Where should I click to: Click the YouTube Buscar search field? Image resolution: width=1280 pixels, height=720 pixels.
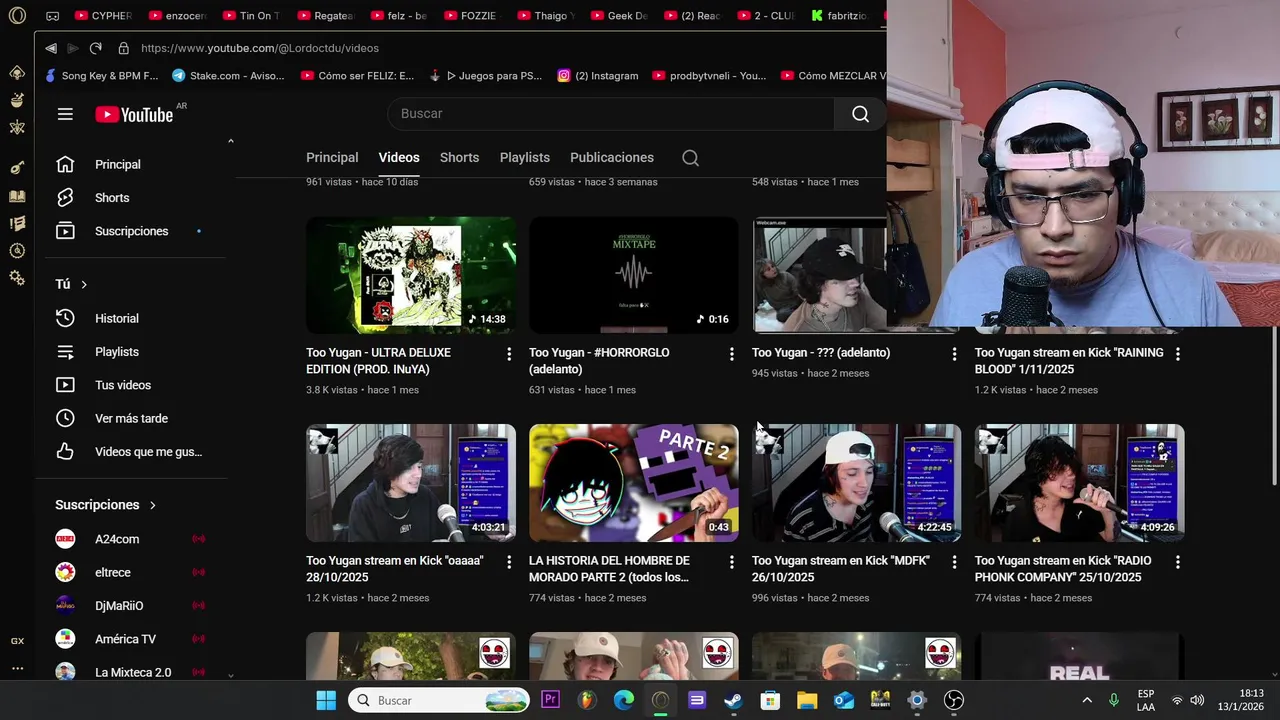[611, 114]
